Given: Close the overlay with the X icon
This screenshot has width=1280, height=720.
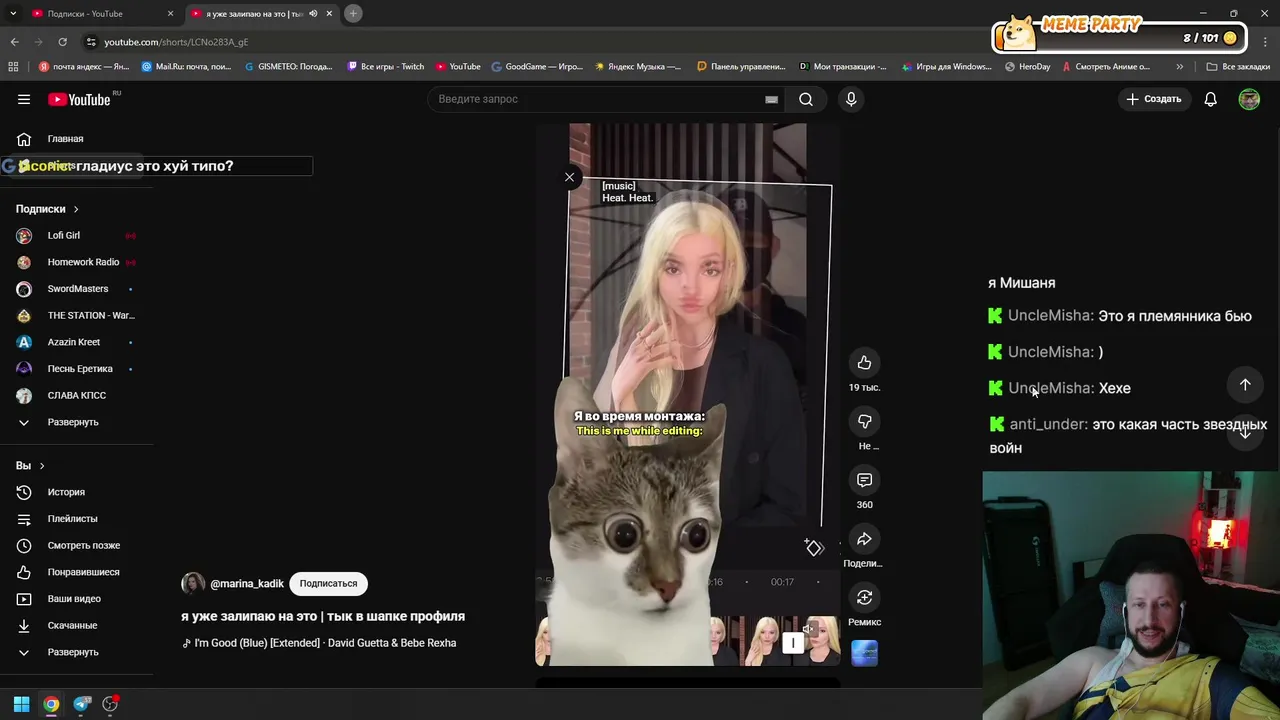Looking at the screenshot, I should click(569, 177).
